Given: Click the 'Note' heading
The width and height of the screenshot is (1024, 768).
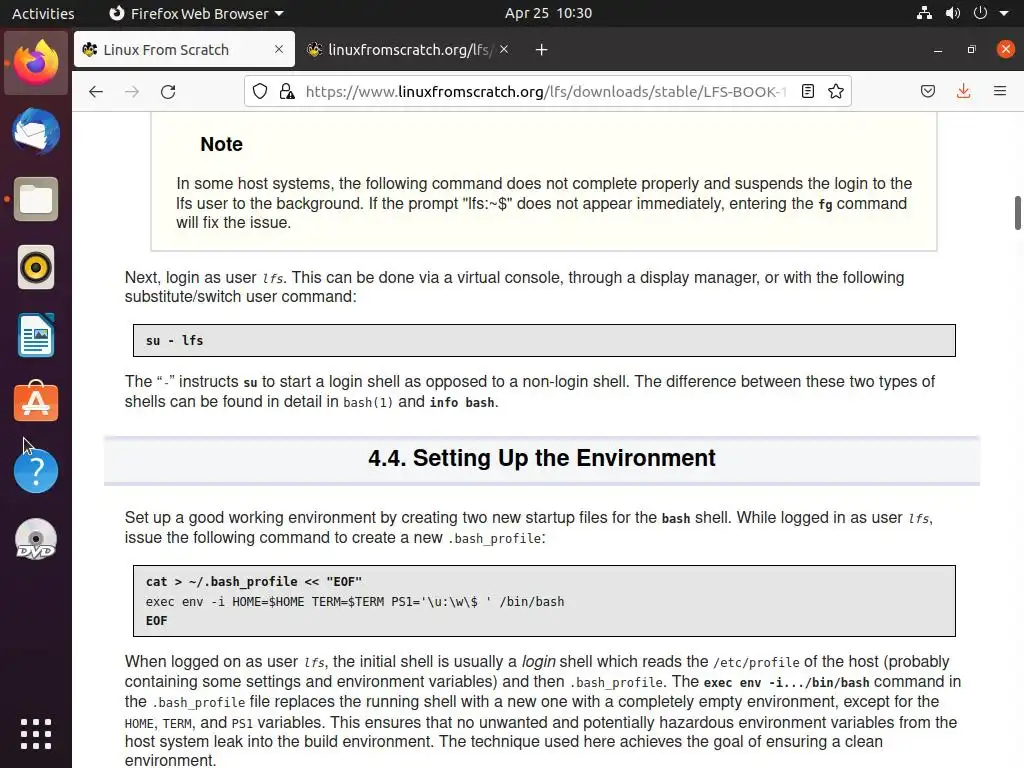Looking at the screenshot, I should [x=221, y=144].
